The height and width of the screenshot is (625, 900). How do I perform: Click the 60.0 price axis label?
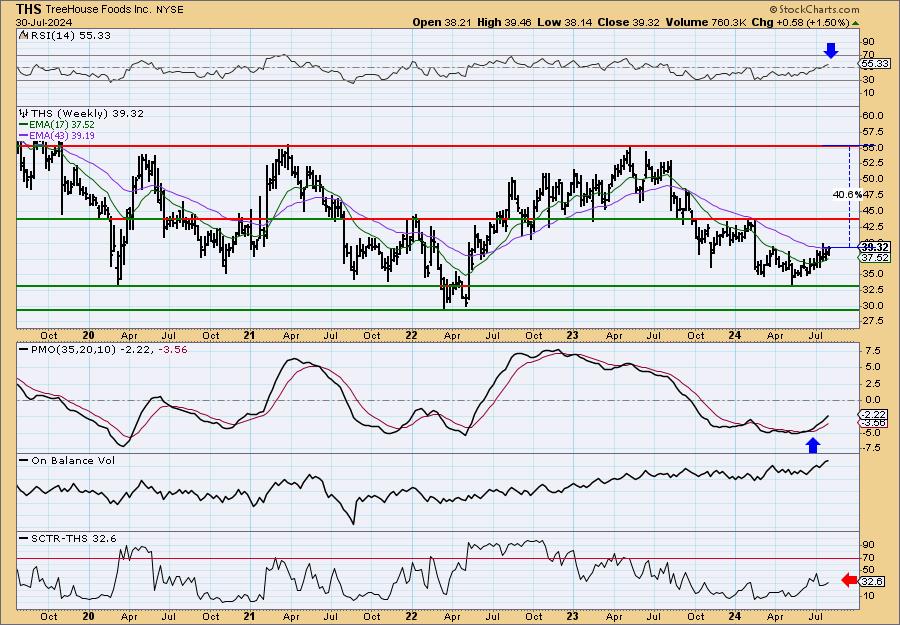coord(872,115)
